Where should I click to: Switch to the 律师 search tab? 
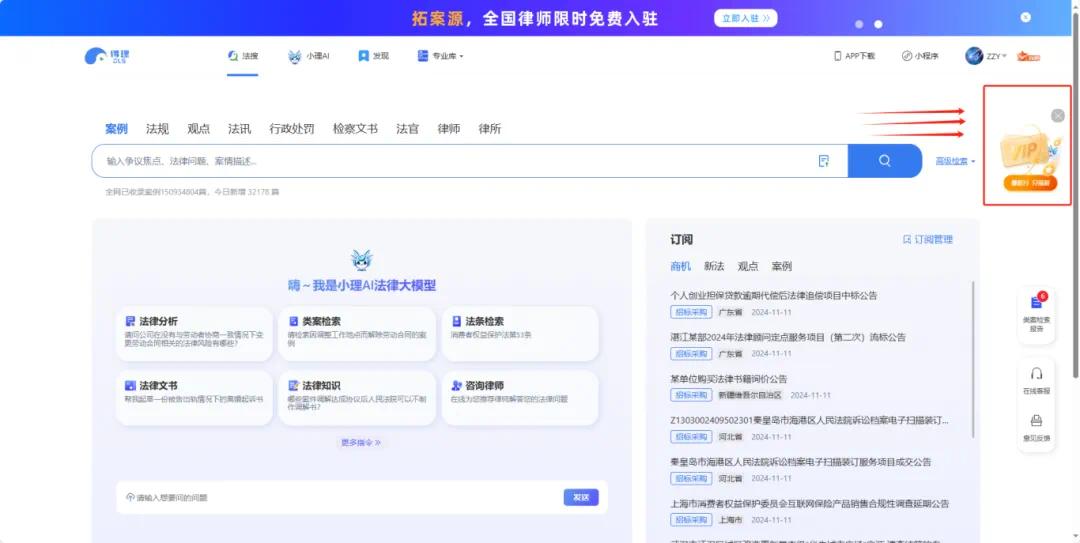(449, 128)
